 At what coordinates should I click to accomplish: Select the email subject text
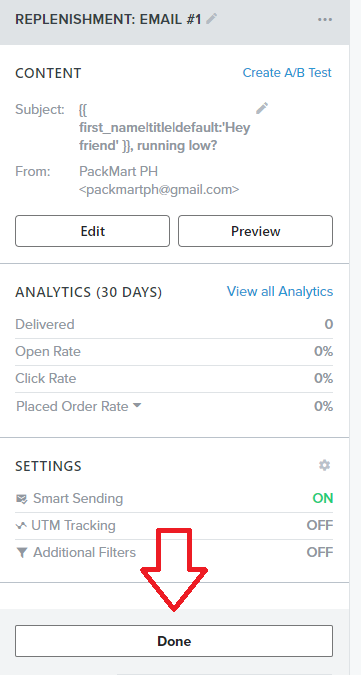[x=164, y=128]
